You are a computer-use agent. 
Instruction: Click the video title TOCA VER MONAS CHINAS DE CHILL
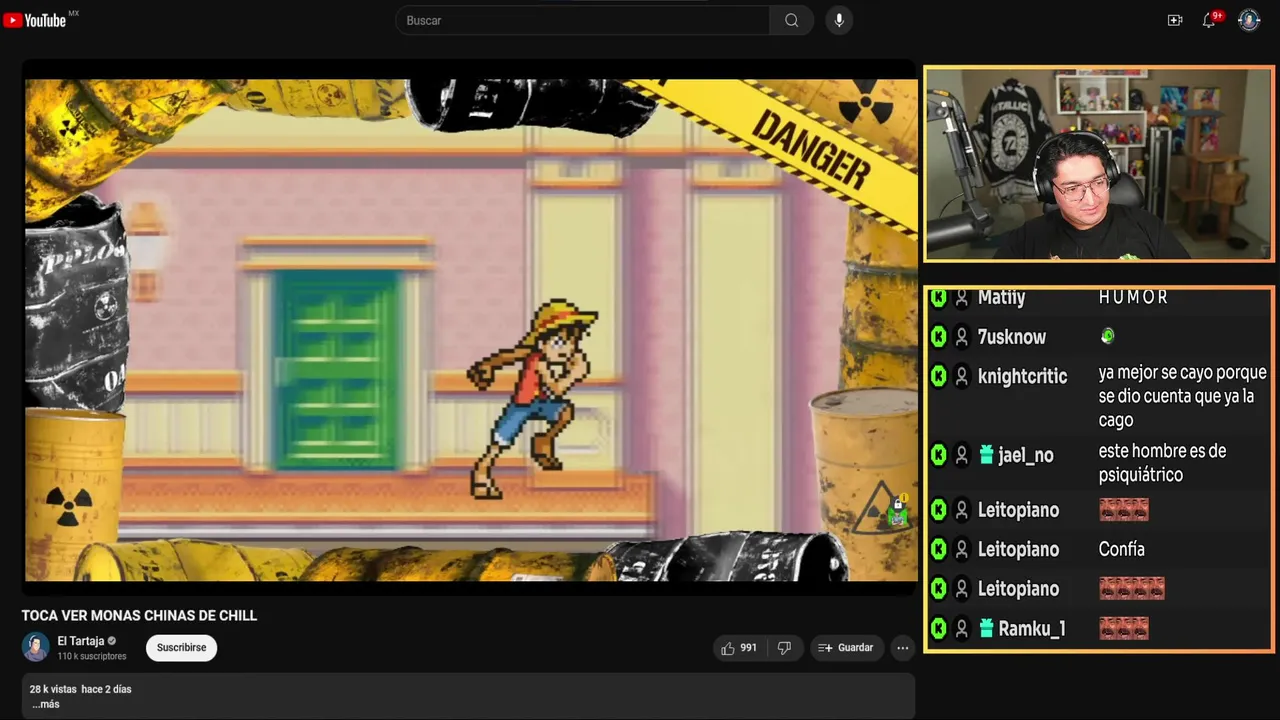140,616
